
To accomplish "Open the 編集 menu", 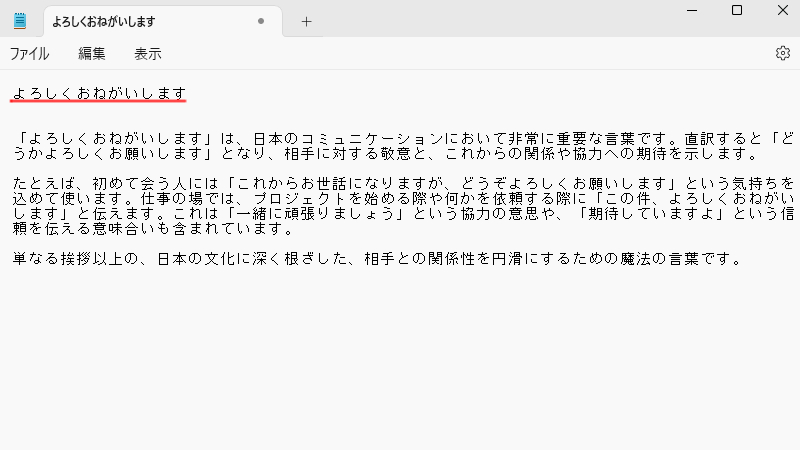I will click(x=92, y=54).
